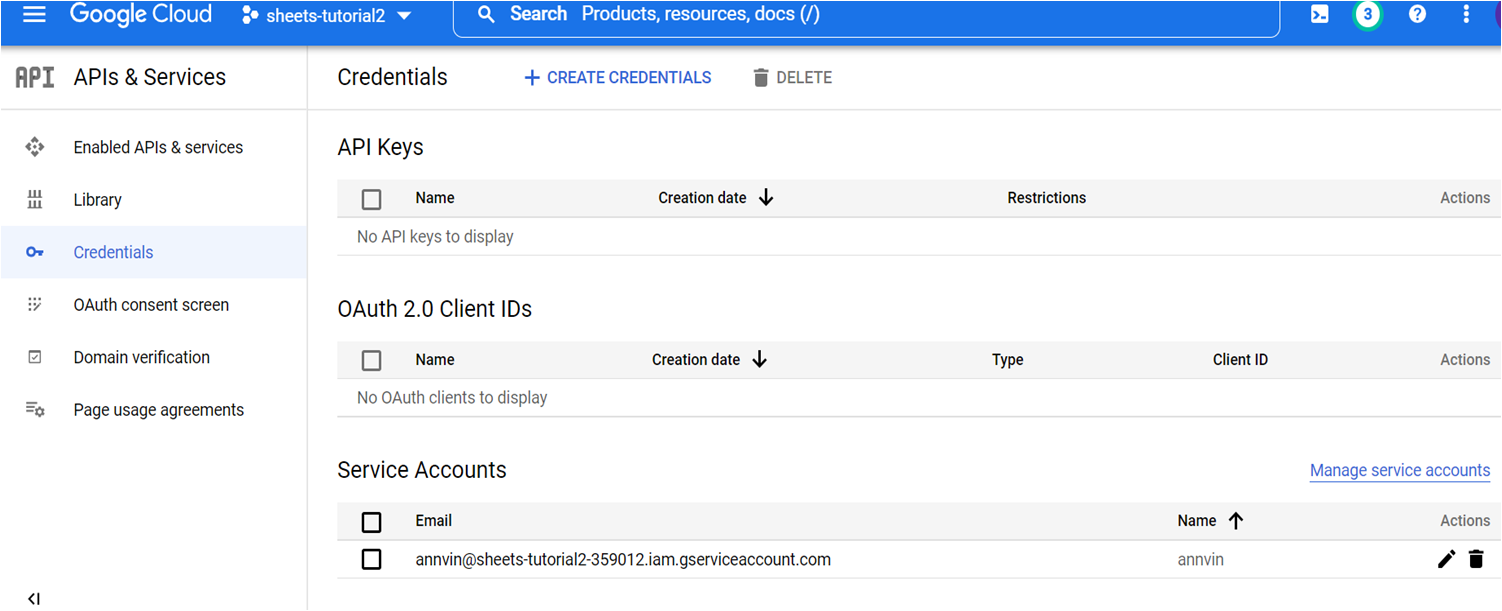
Task: Open Page usage agreements
Action: (159, 410)
